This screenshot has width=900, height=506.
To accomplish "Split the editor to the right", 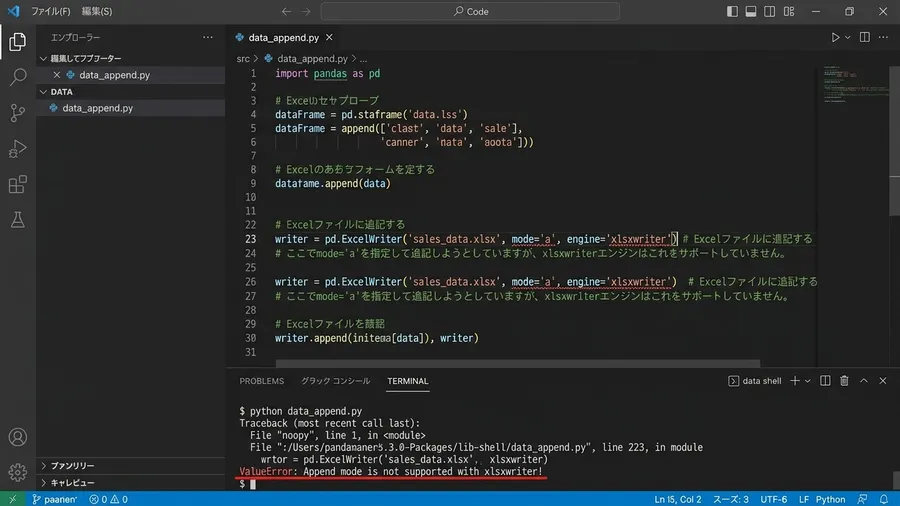I will [864, 37].
